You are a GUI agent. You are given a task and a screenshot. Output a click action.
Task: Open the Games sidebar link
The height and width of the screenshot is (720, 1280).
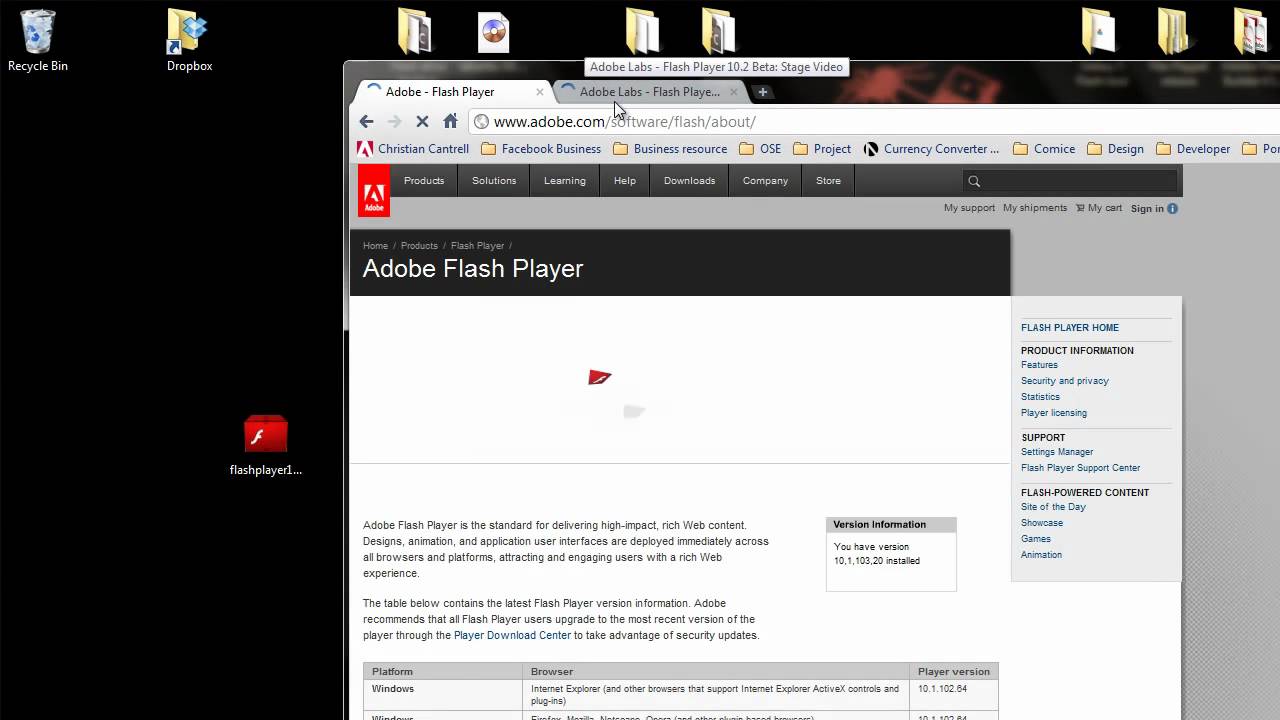(1036, 539)
